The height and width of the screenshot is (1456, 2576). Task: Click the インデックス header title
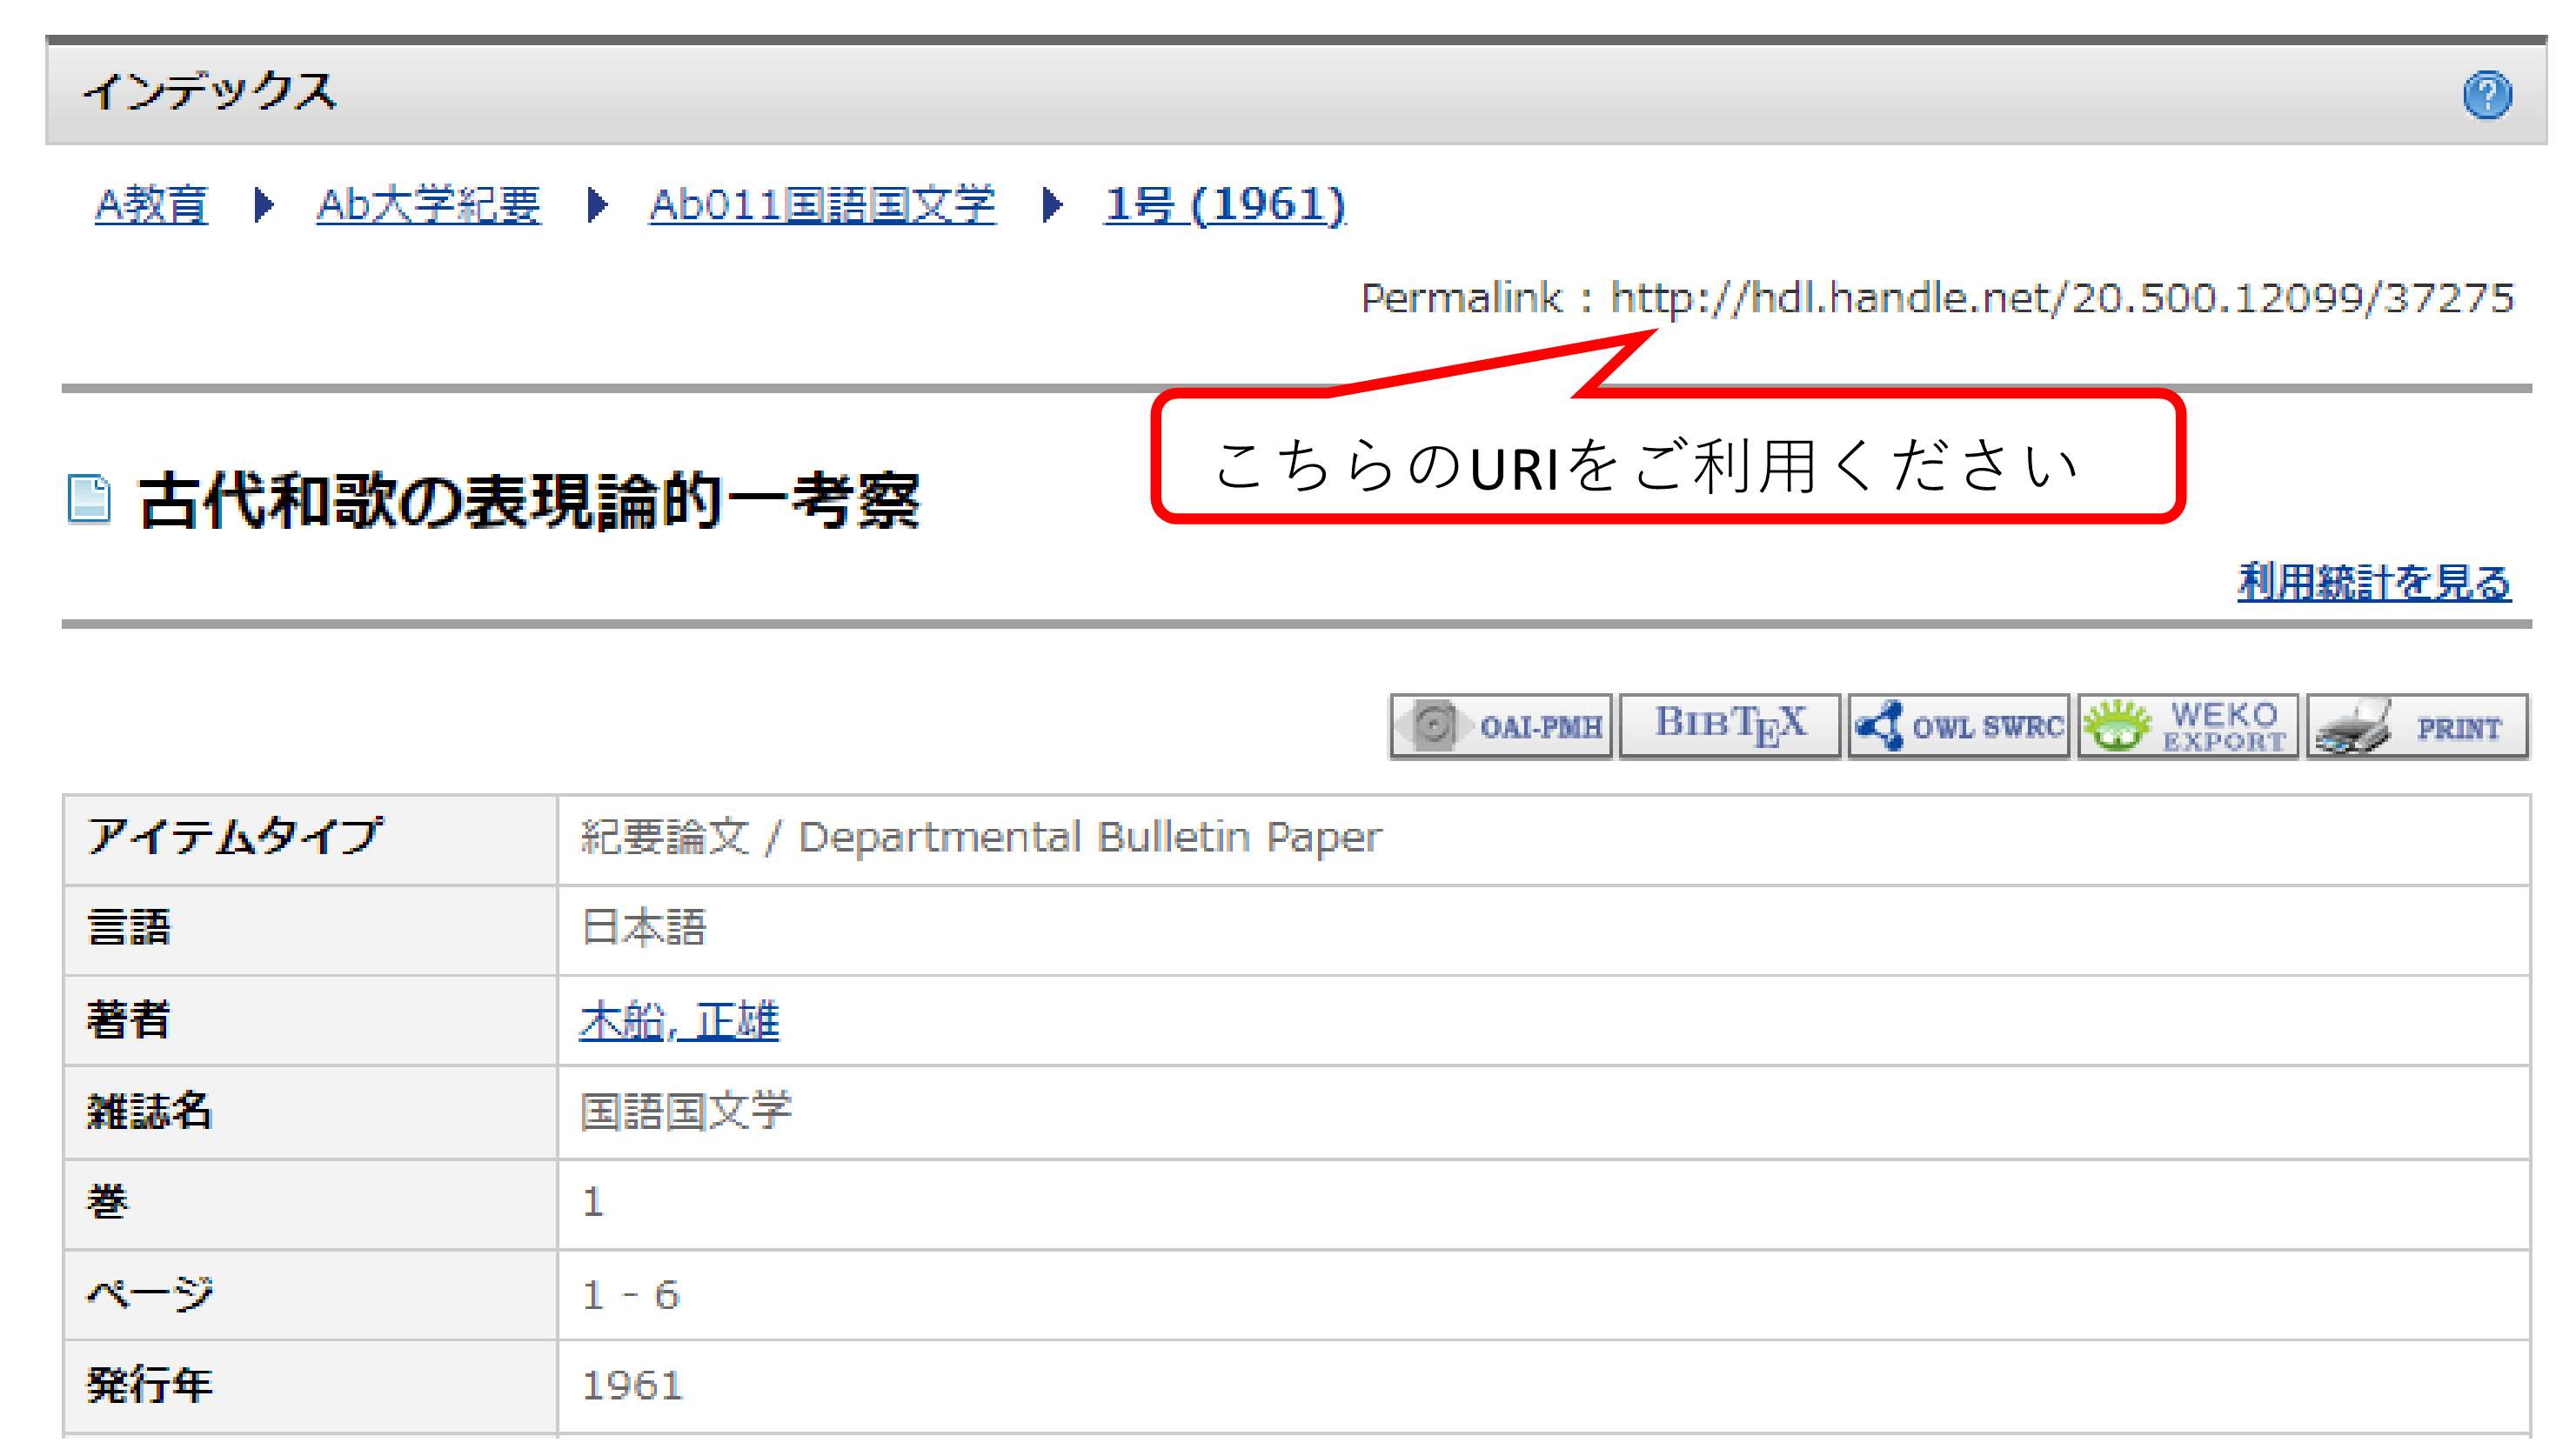(x=210, y=92)
